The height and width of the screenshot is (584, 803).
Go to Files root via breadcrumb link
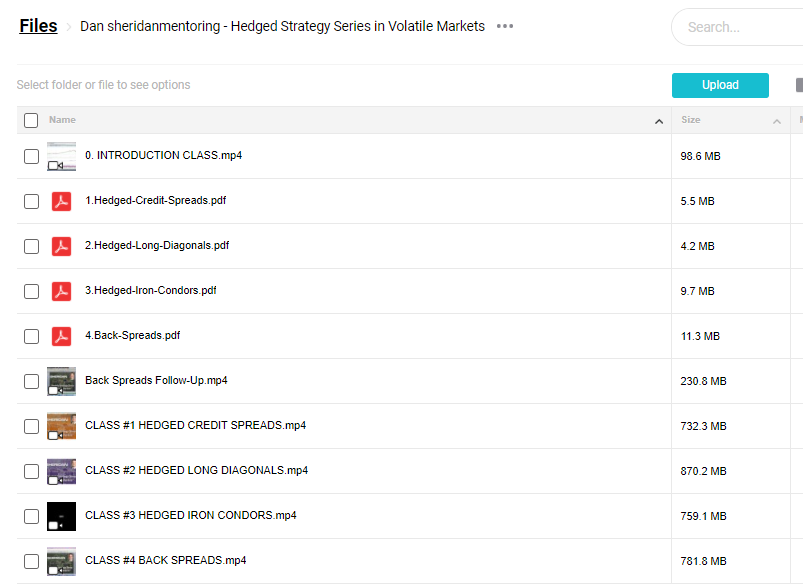click(x=38, y=26)
